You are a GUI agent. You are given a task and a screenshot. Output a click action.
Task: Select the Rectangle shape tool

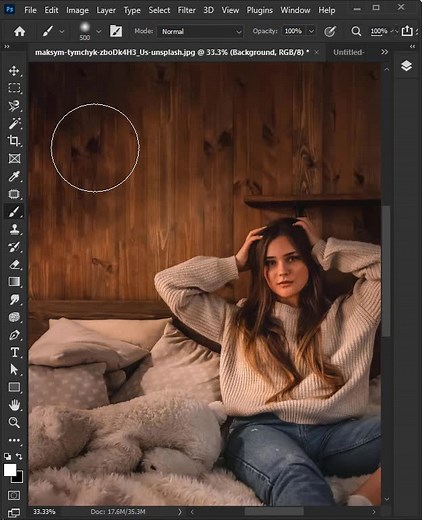14,387
